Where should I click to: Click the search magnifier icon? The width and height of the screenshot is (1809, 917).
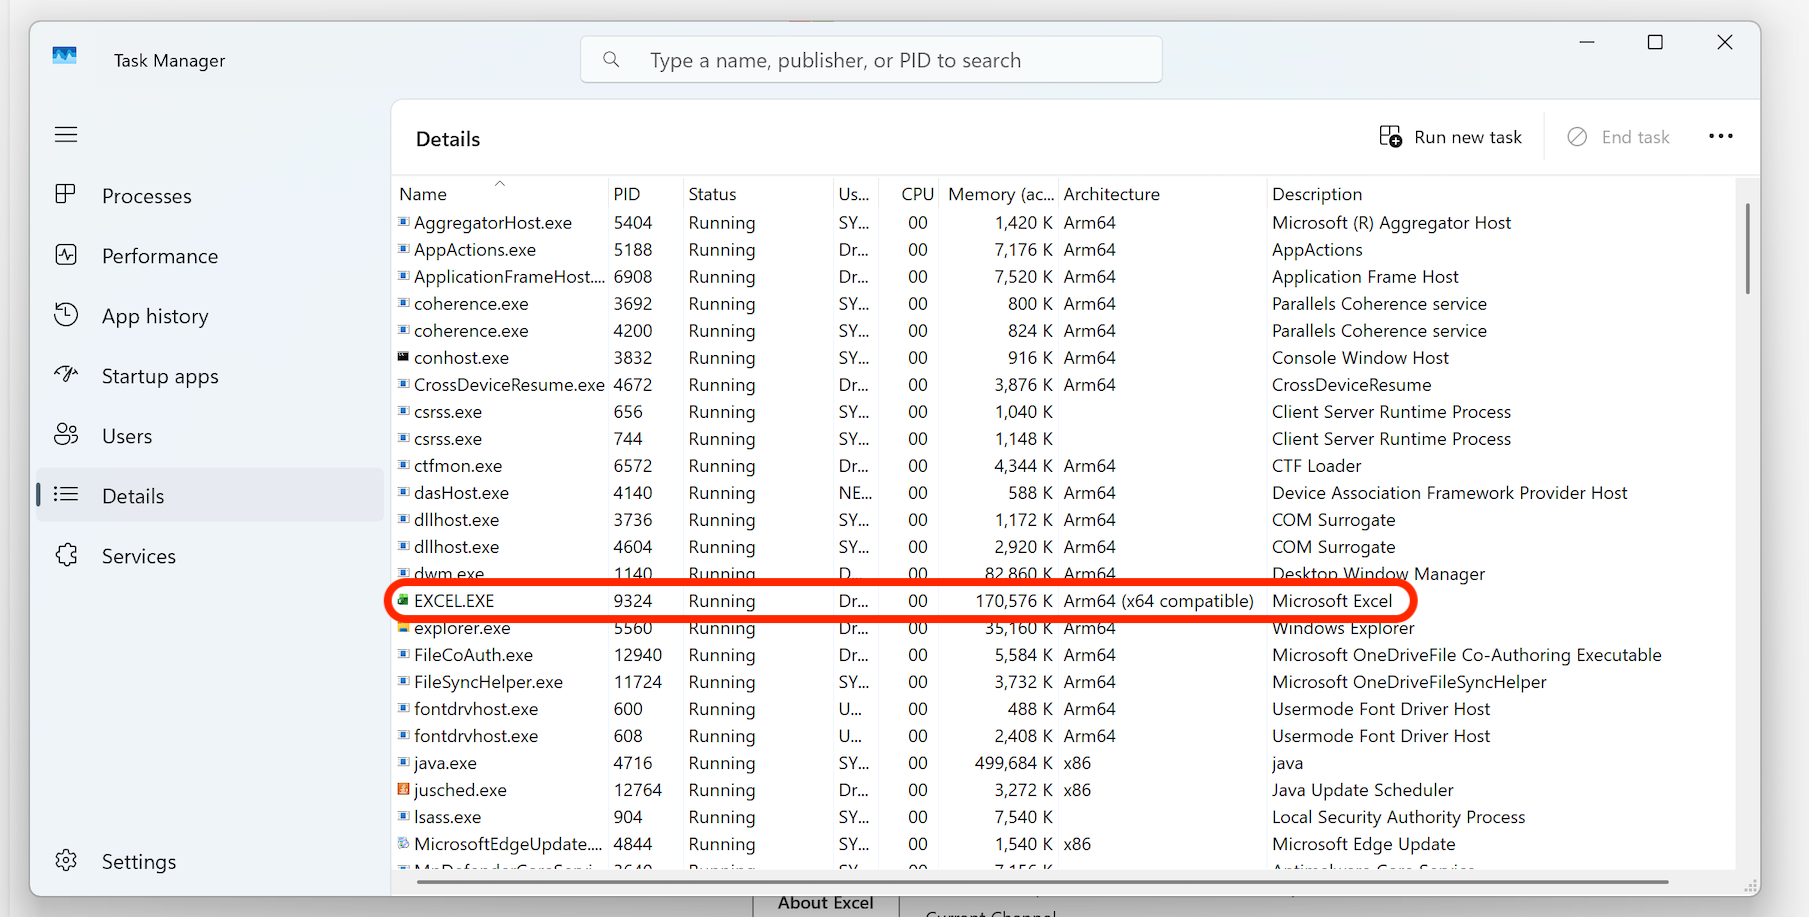coord(611,60)
